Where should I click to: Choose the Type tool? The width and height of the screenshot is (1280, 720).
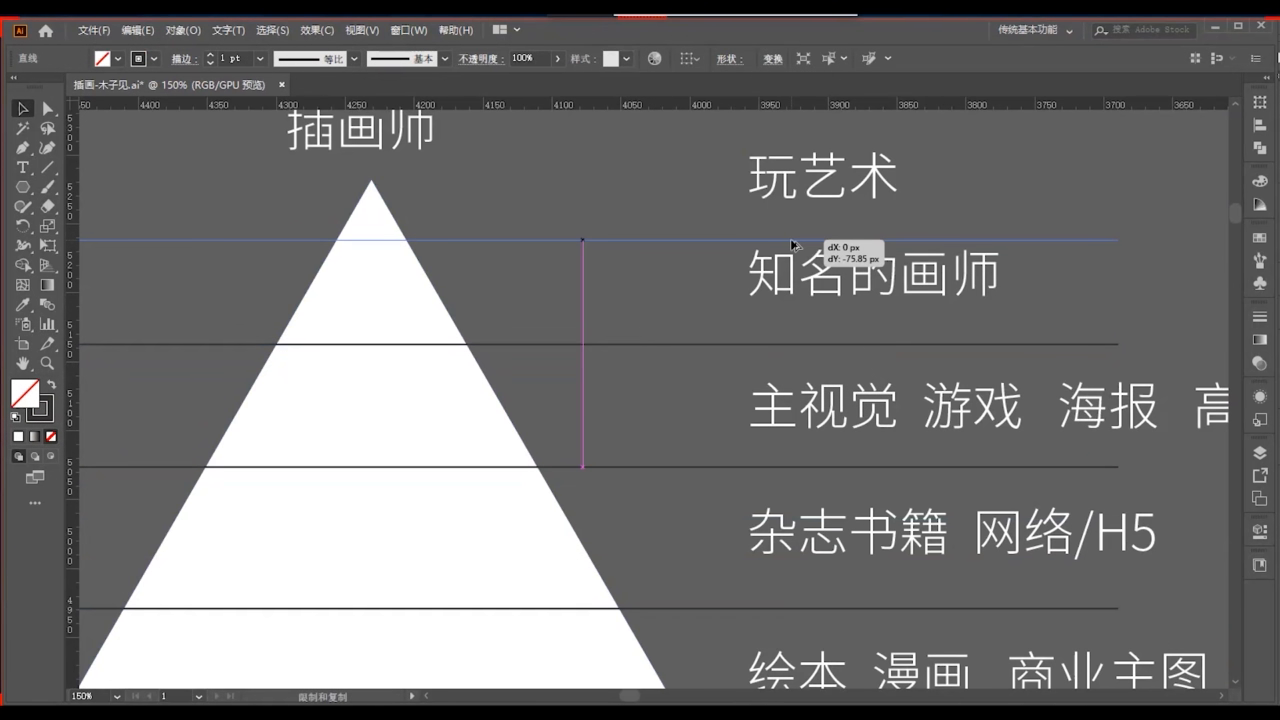click(x=22, y=167)
